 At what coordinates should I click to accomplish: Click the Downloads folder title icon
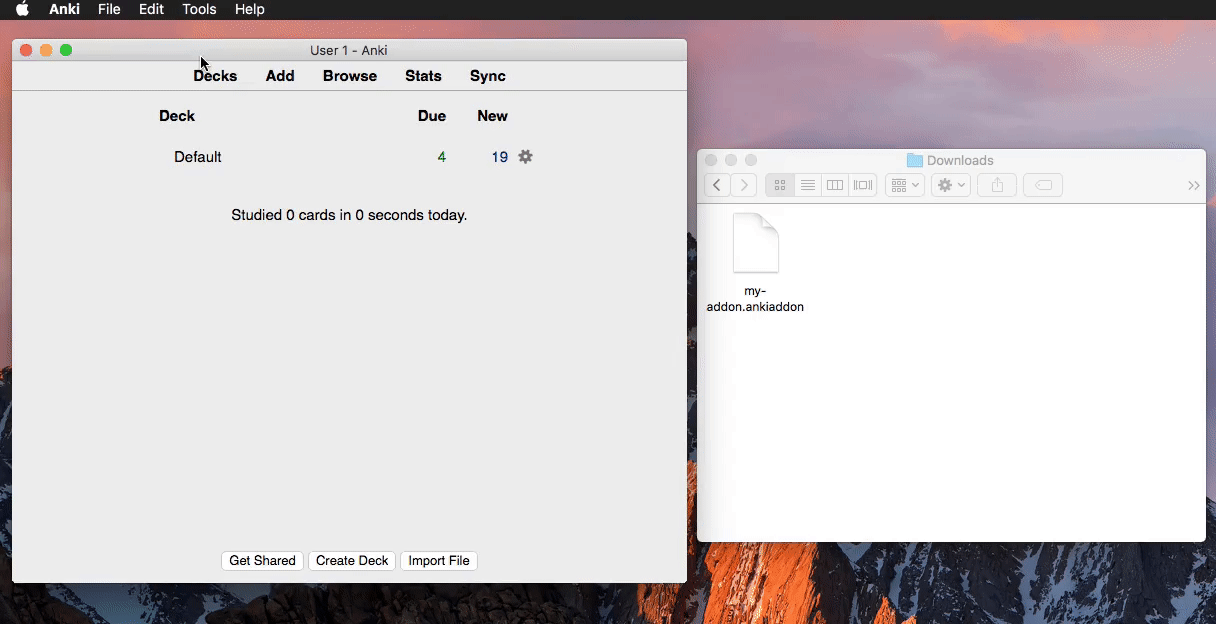click(914, 160)
